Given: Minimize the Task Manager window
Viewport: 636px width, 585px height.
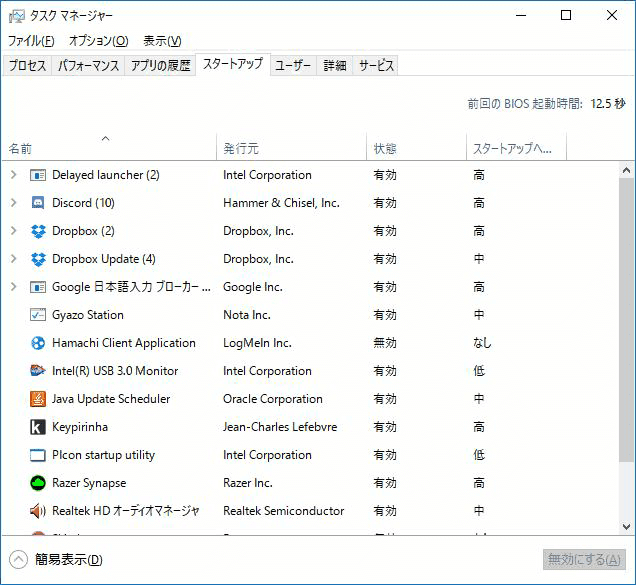Looking at the screenshot, I should 521,15.
